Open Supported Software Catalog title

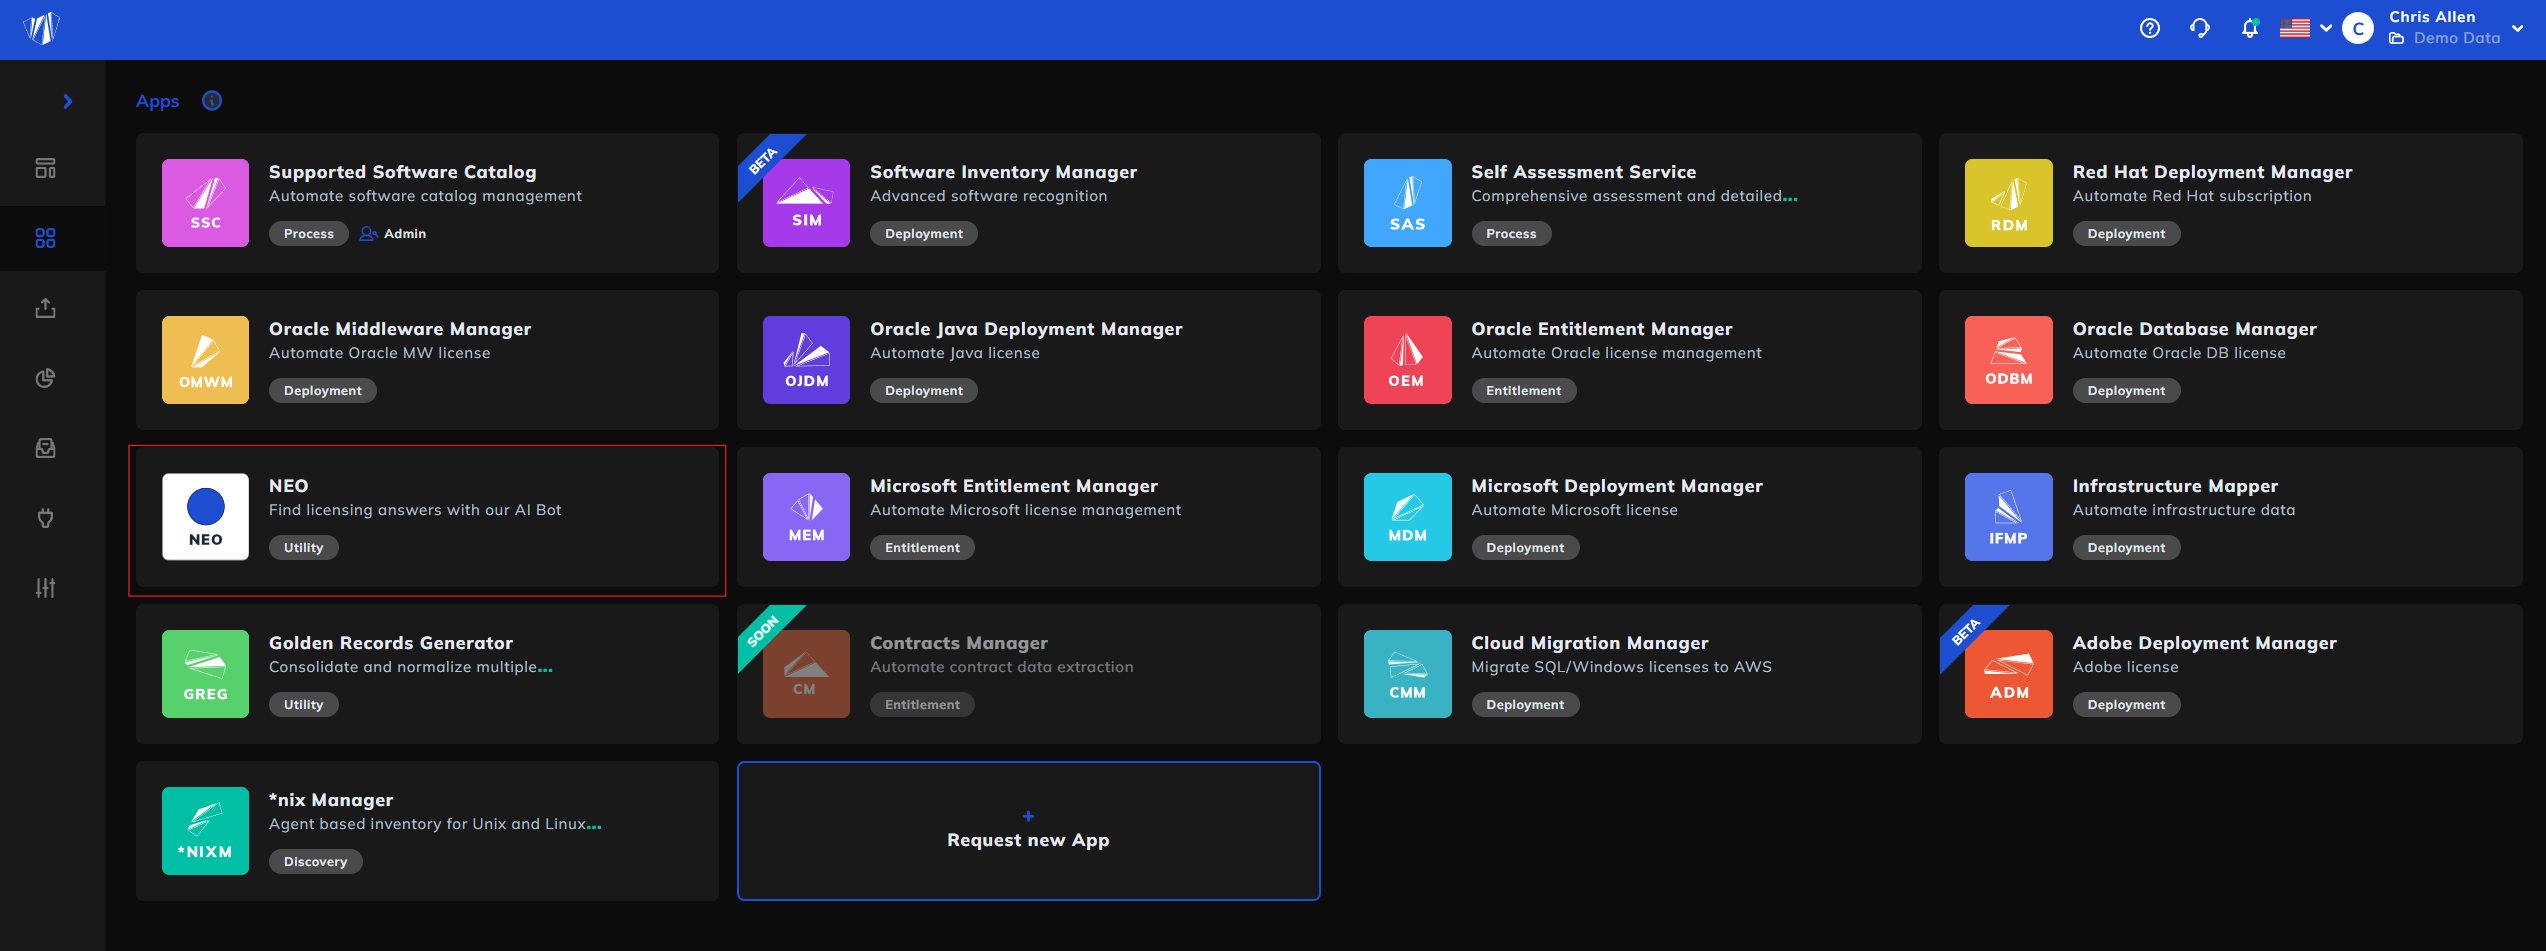click(x=402, y=172)
